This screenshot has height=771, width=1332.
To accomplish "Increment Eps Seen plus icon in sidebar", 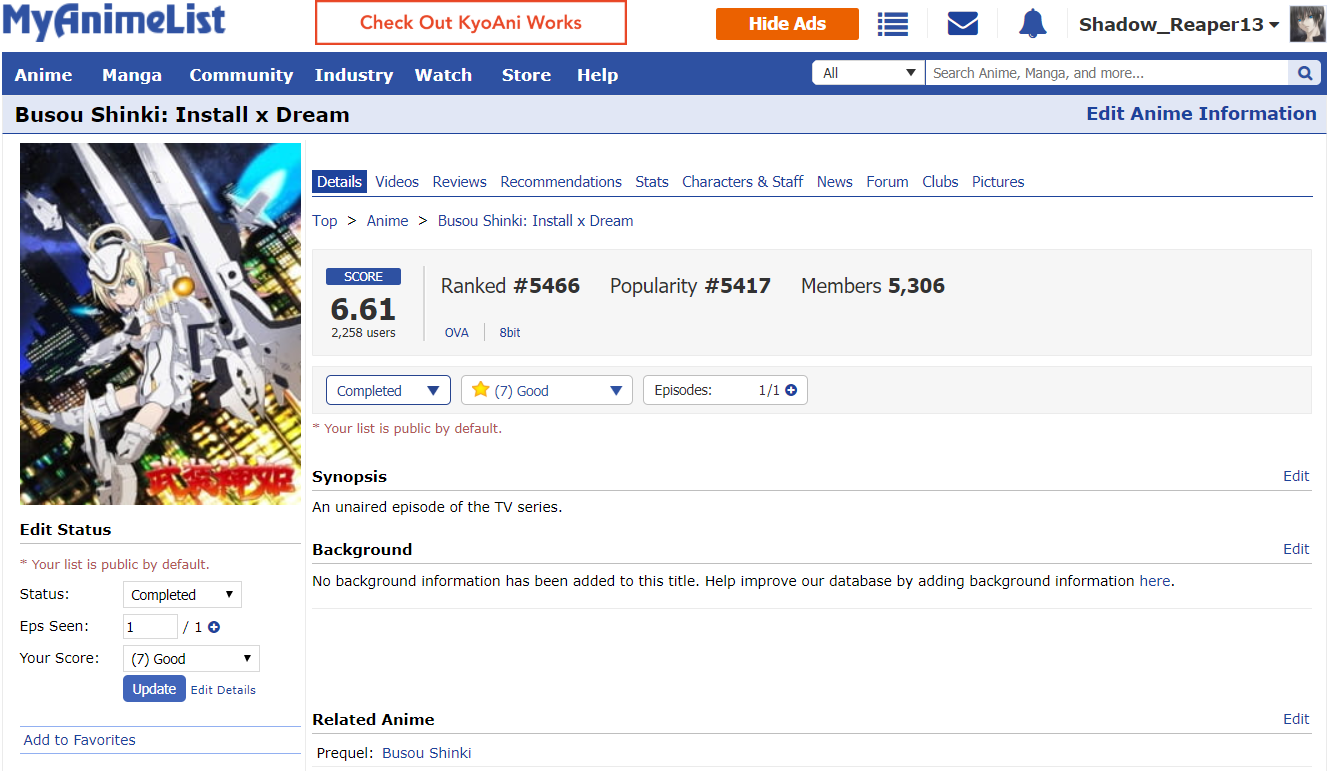I will pos(214,627).
